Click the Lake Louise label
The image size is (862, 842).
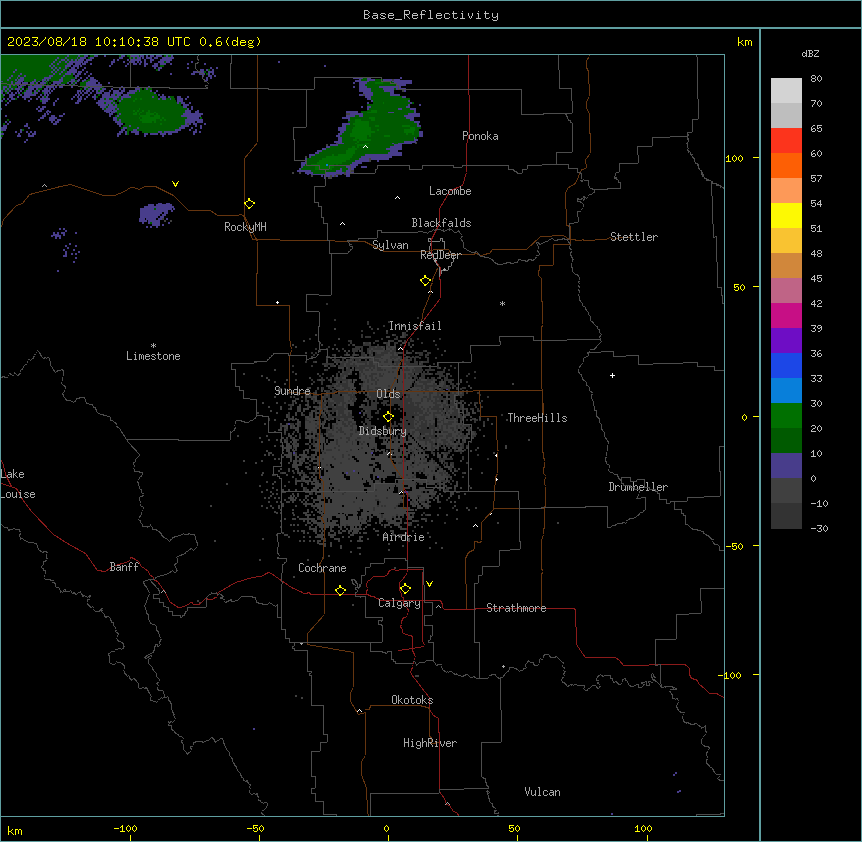coord(18,484)
